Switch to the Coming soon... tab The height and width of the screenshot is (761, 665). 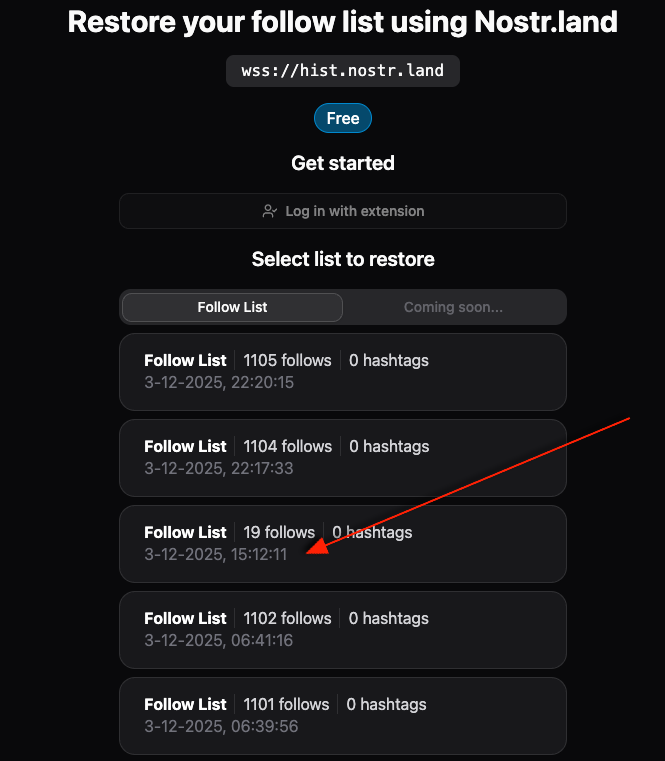[x=453, y=307]
